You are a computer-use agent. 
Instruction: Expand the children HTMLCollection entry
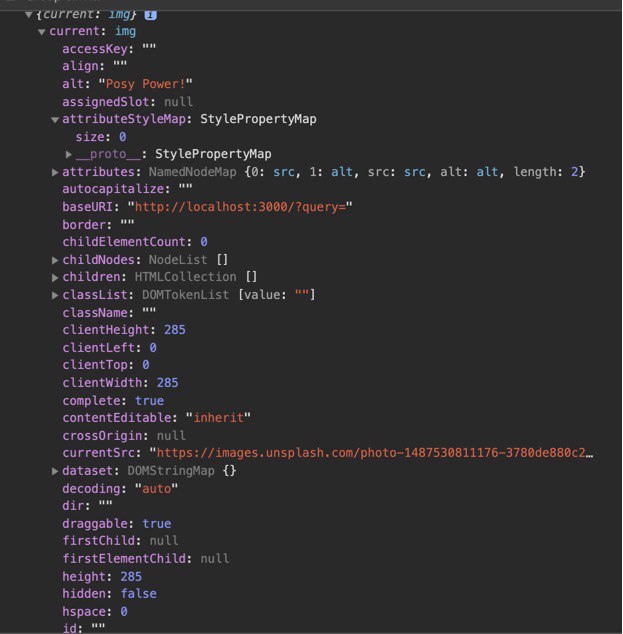coord(55,278)
